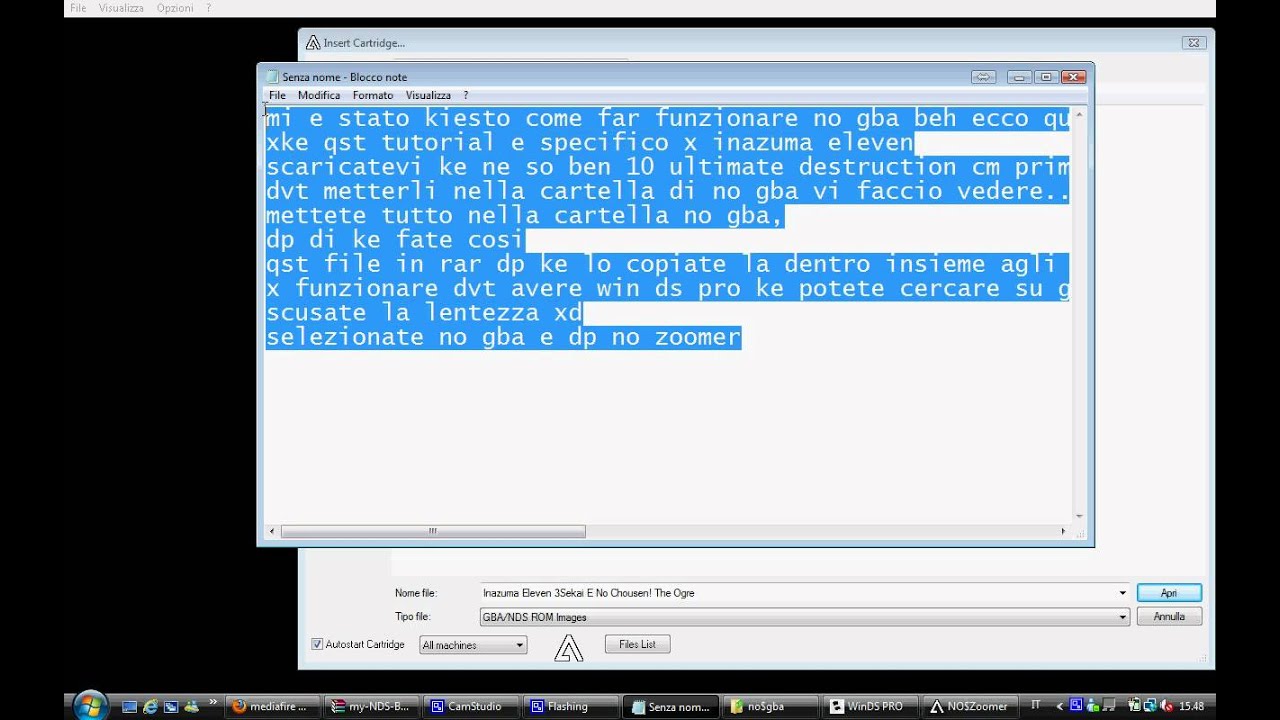
Task: Expand the Nome file dropdown arrow
Action: [1122, 593]
